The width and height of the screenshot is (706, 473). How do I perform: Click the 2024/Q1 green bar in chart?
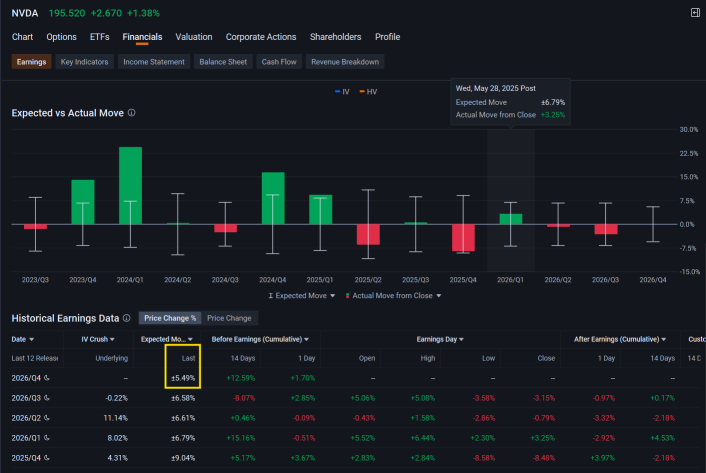(x=131, y=185)
